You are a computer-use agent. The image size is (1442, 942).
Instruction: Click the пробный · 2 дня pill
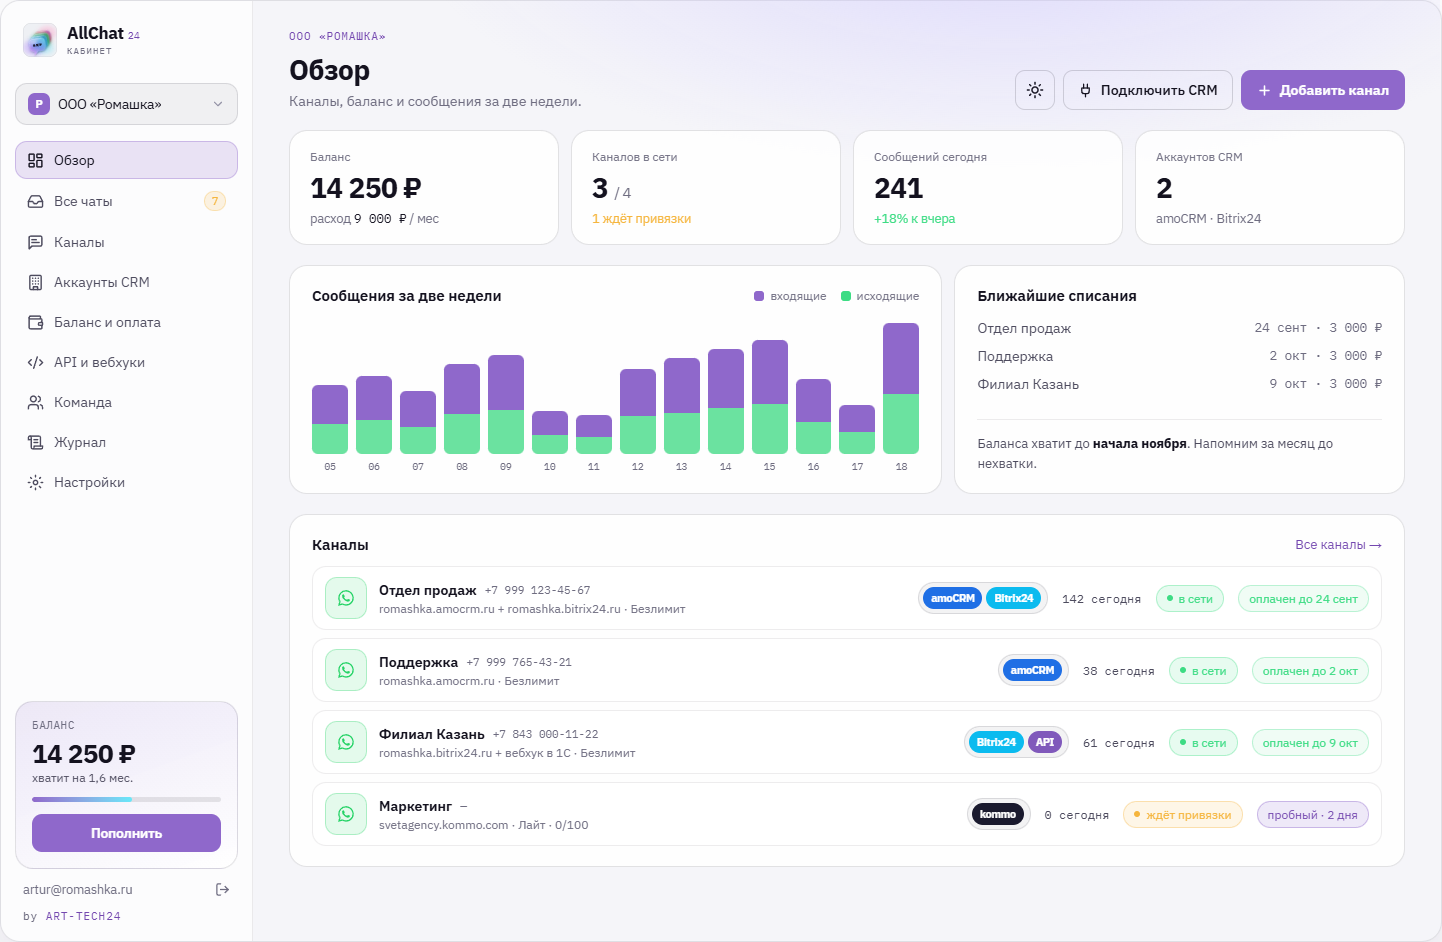1312,815
